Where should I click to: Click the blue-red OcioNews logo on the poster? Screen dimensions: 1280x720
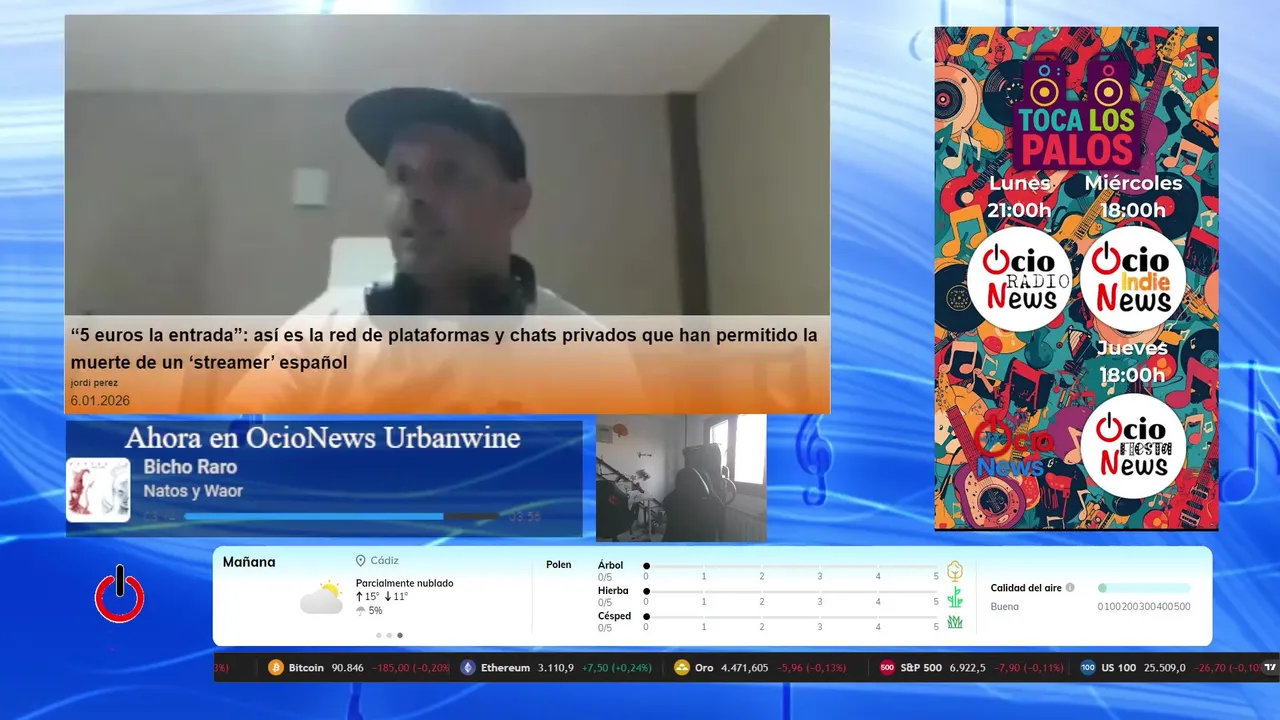point(1012,447)
